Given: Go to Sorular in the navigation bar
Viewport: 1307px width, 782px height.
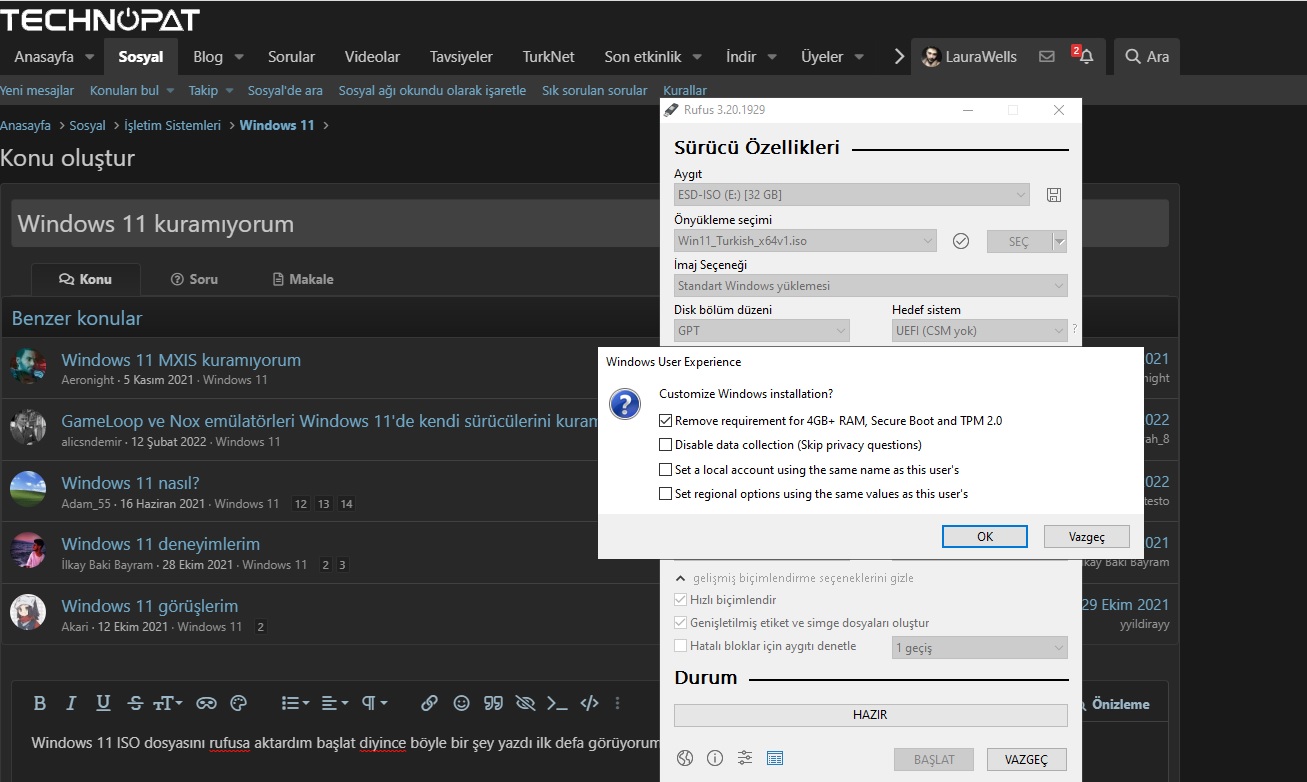Looking at the screenshot, I should pyautogui.click(x=291, y=57).
